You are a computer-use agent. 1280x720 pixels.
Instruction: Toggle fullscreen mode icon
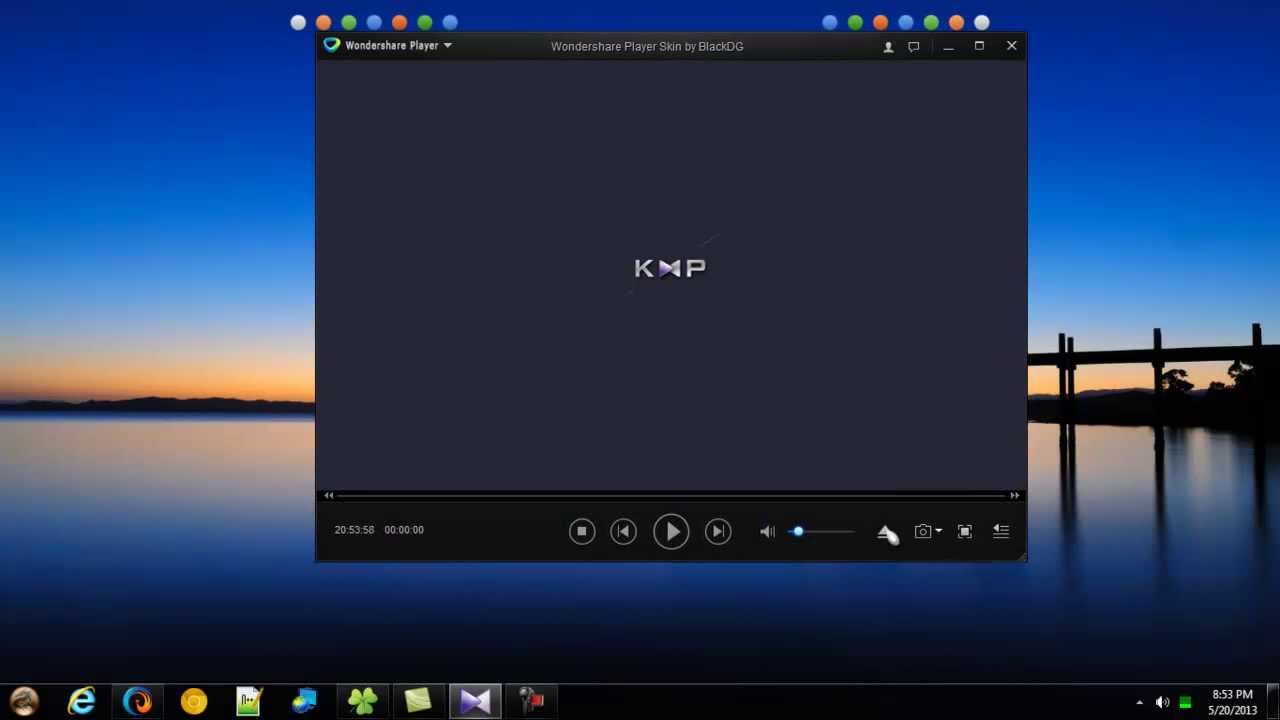click(965, 532)
